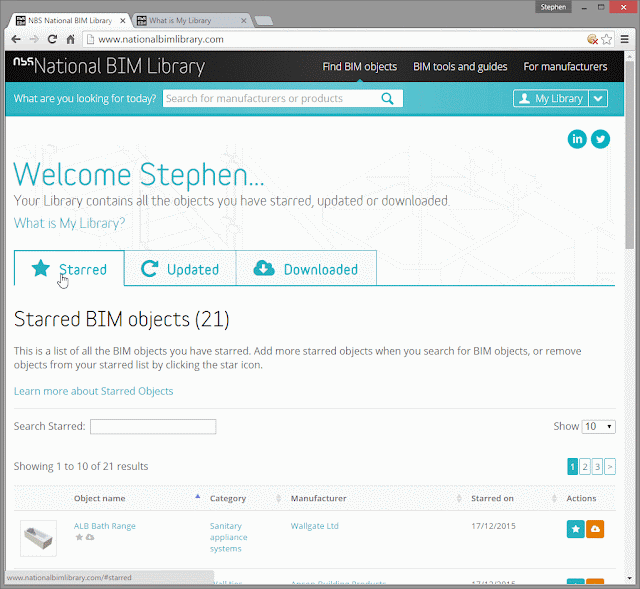Switch to the Downloaded tab

click(x=306, y=269)
